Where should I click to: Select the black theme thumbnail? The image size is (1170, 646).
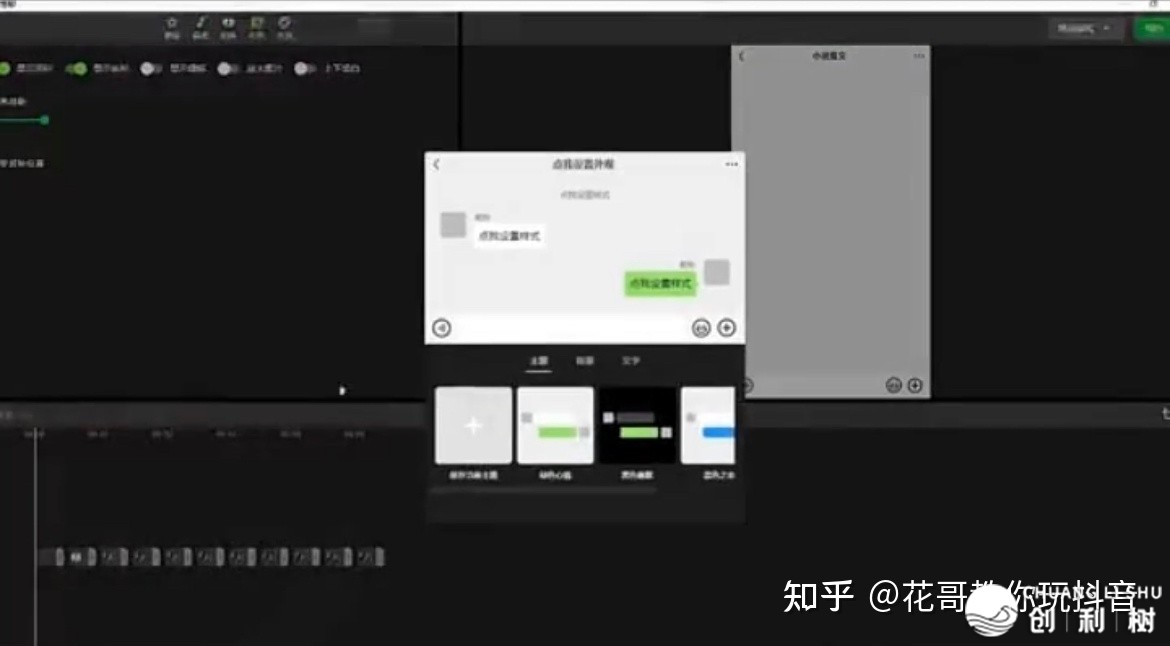[638, 425]
